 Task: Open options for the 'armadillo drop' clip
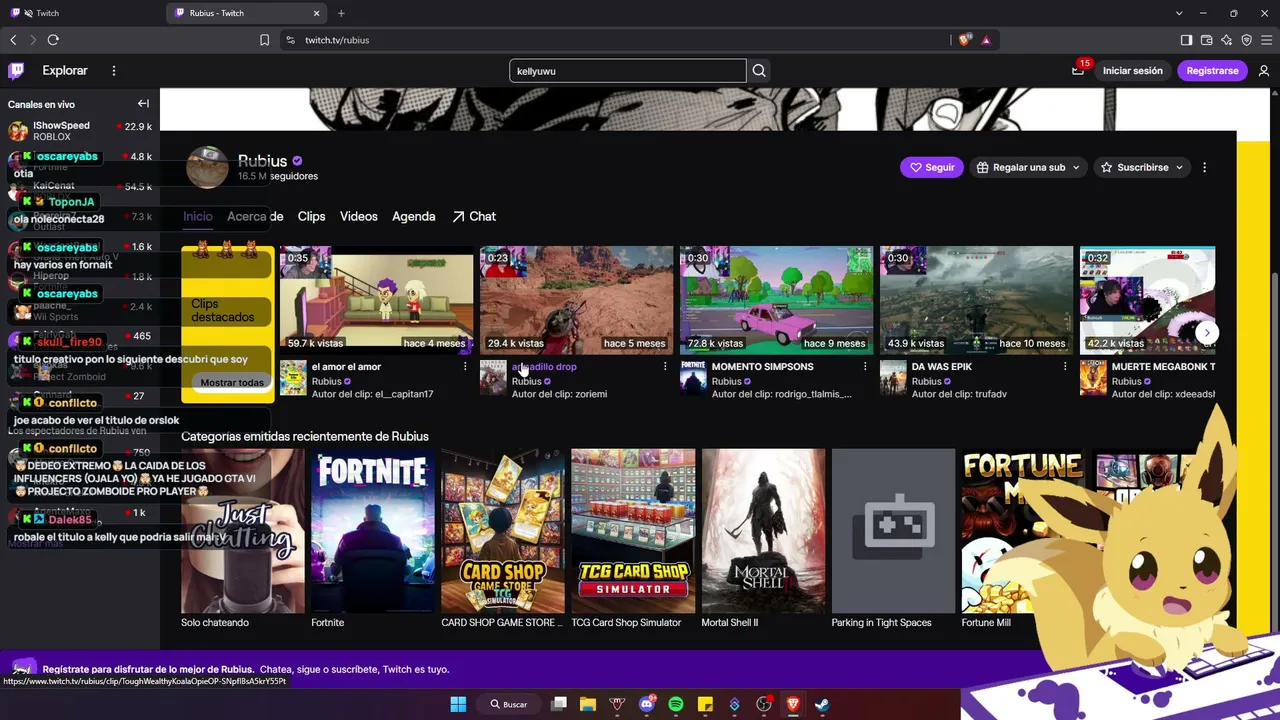(665, 367)
